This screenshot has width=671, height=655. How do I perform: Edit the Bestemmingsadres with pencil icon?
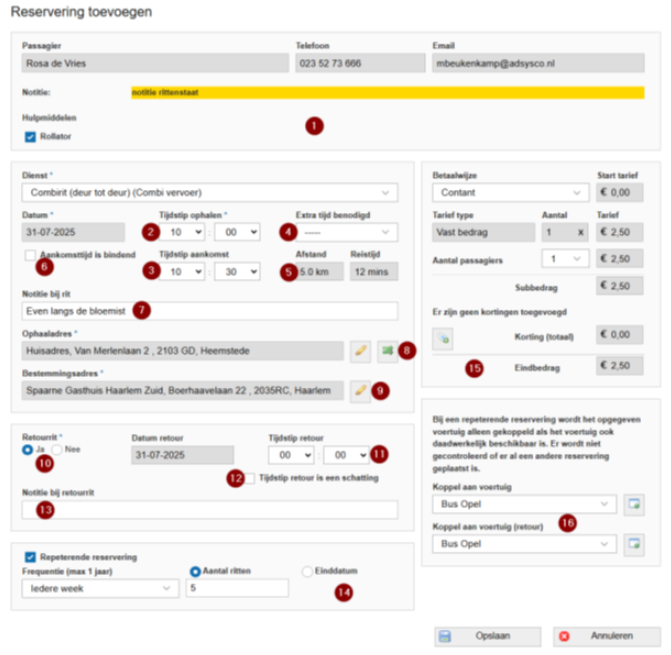point(360,391)
